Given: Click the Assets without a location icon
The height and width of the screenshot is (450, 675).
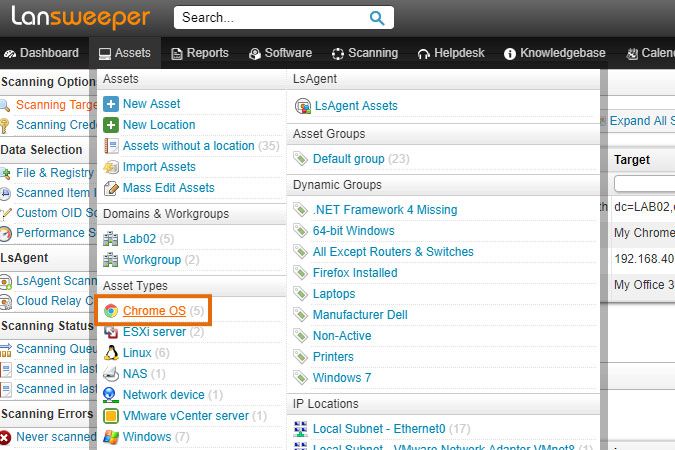Looking at the screenshot, I should tap(111, 146).
